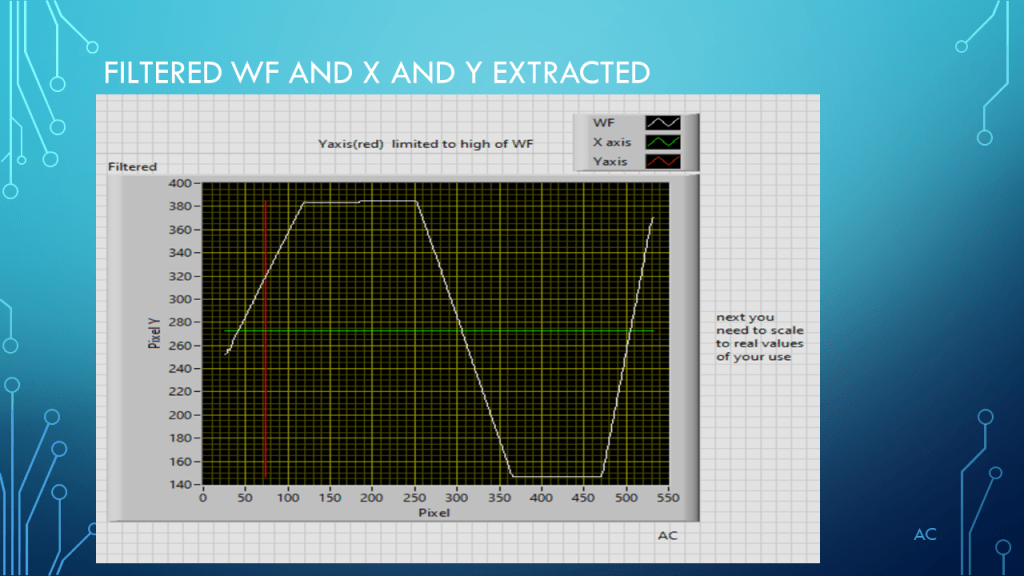The width and height of the screenshot is (1024, 576).
Task: Select the slide title Filtered WF text
Action: click(377, 73)
